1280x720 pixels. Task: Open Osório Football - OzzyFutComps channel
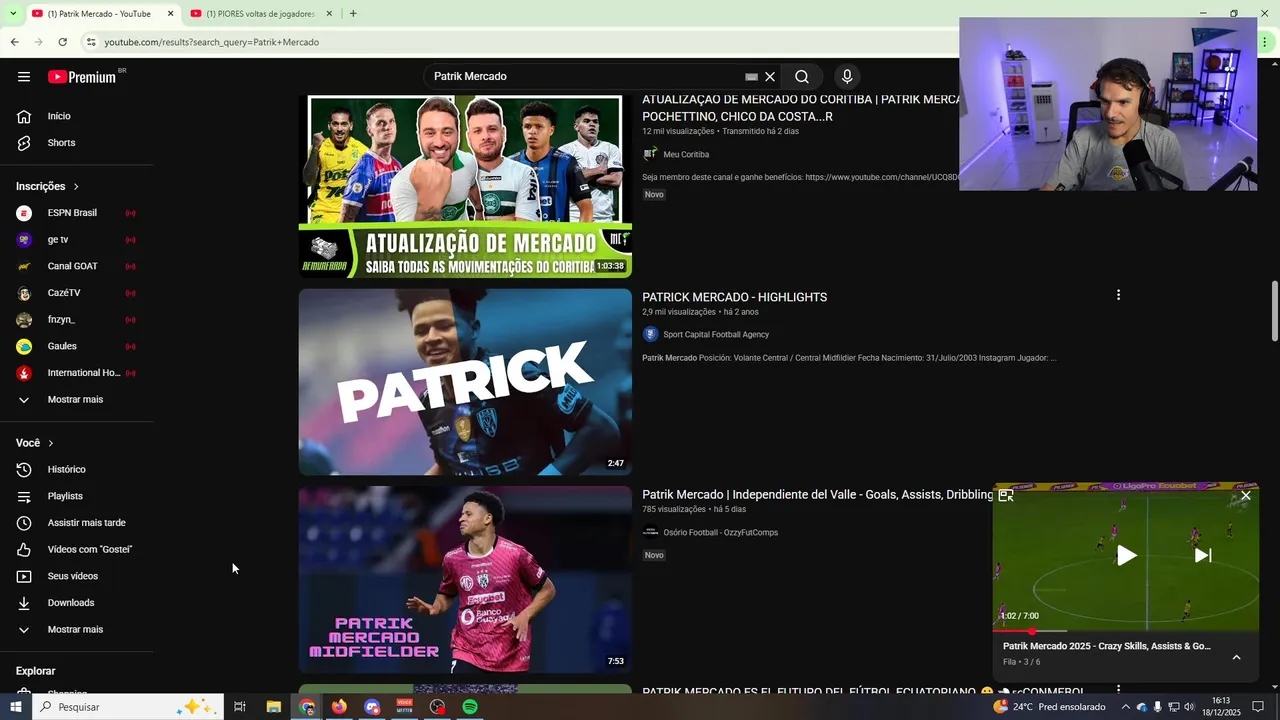pos(720,533)
